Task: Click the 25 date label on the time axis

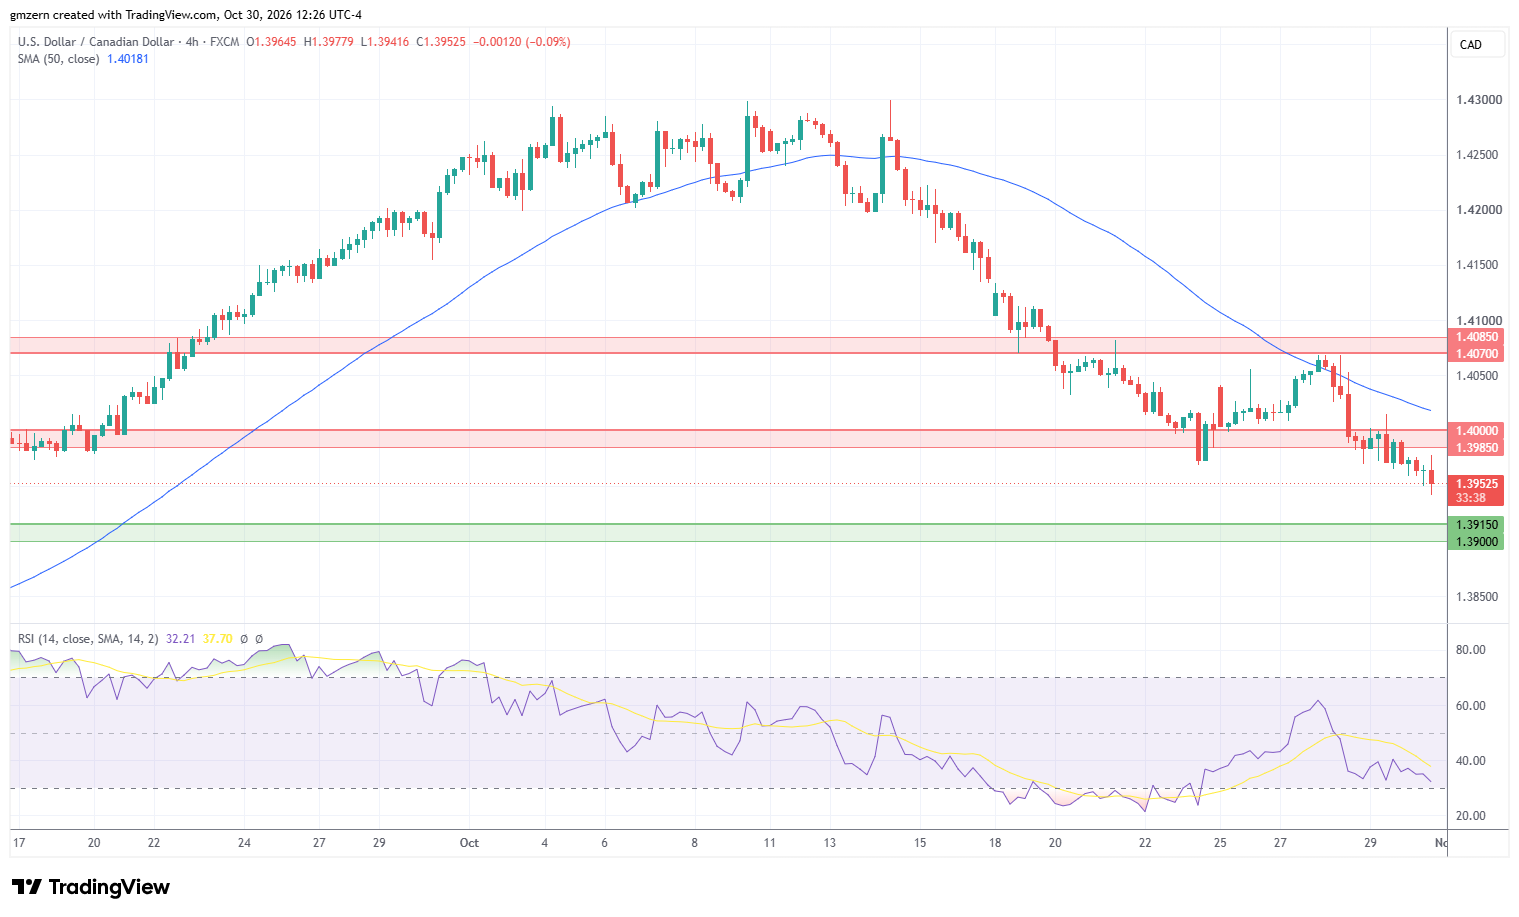Action: click(1220, 843)
